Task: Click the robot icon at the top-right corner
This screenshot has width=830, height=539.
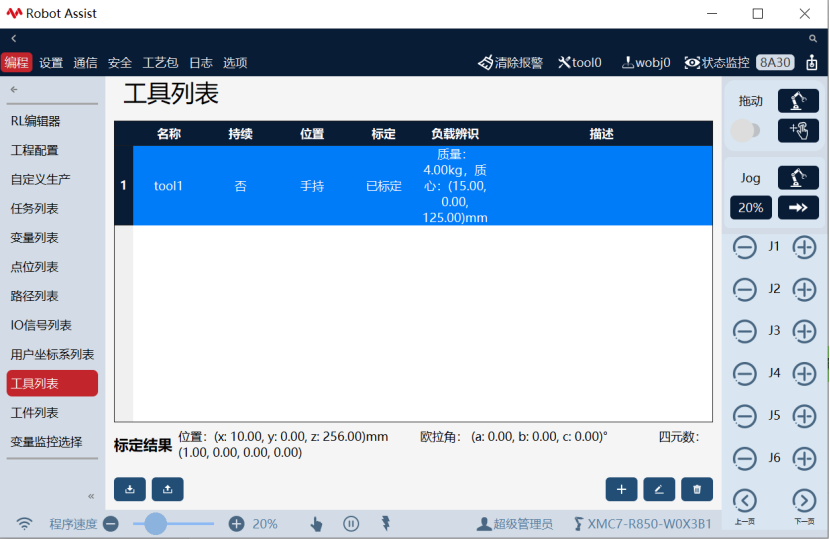Action: click(811, 62)
